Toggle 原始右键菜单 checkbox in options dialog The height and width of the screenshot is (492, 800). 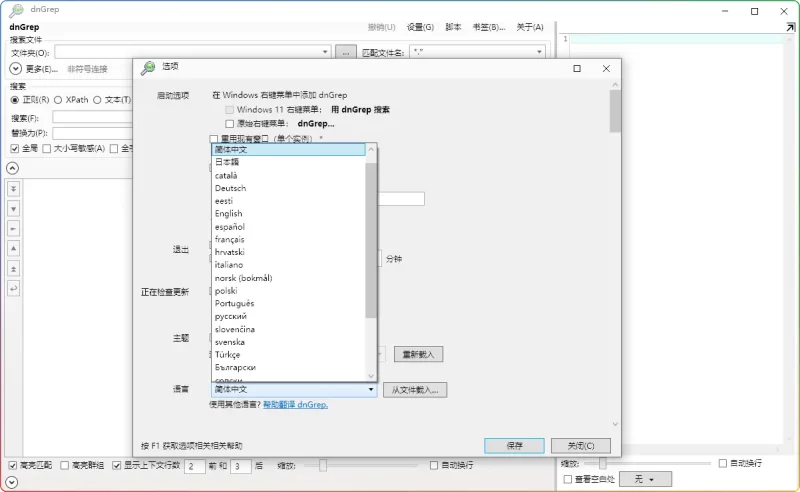tap(230, 124)
